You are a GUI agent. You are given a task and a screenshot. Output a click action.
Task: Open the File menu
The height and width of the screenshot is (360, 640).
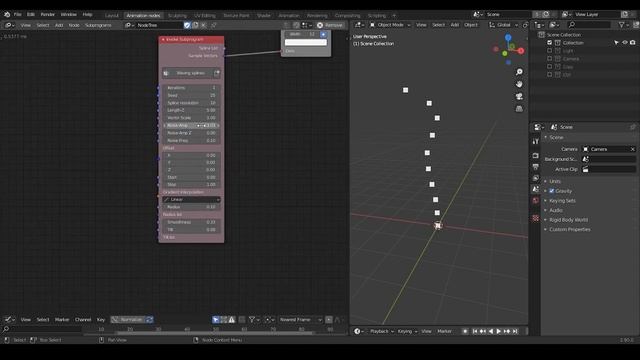18,14
